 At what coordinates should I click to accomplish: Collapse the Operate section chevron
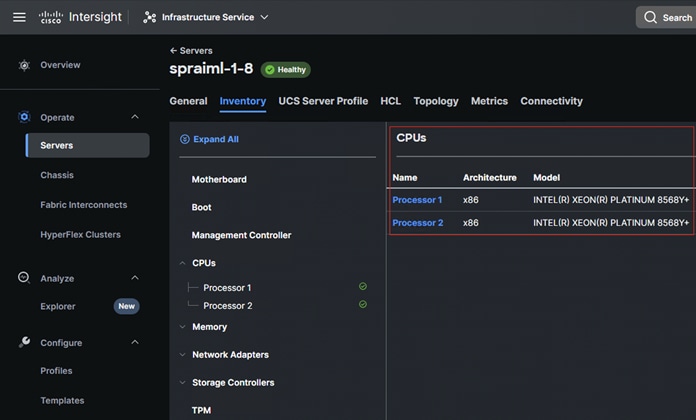pyautogui.click(x=135, y=117)
